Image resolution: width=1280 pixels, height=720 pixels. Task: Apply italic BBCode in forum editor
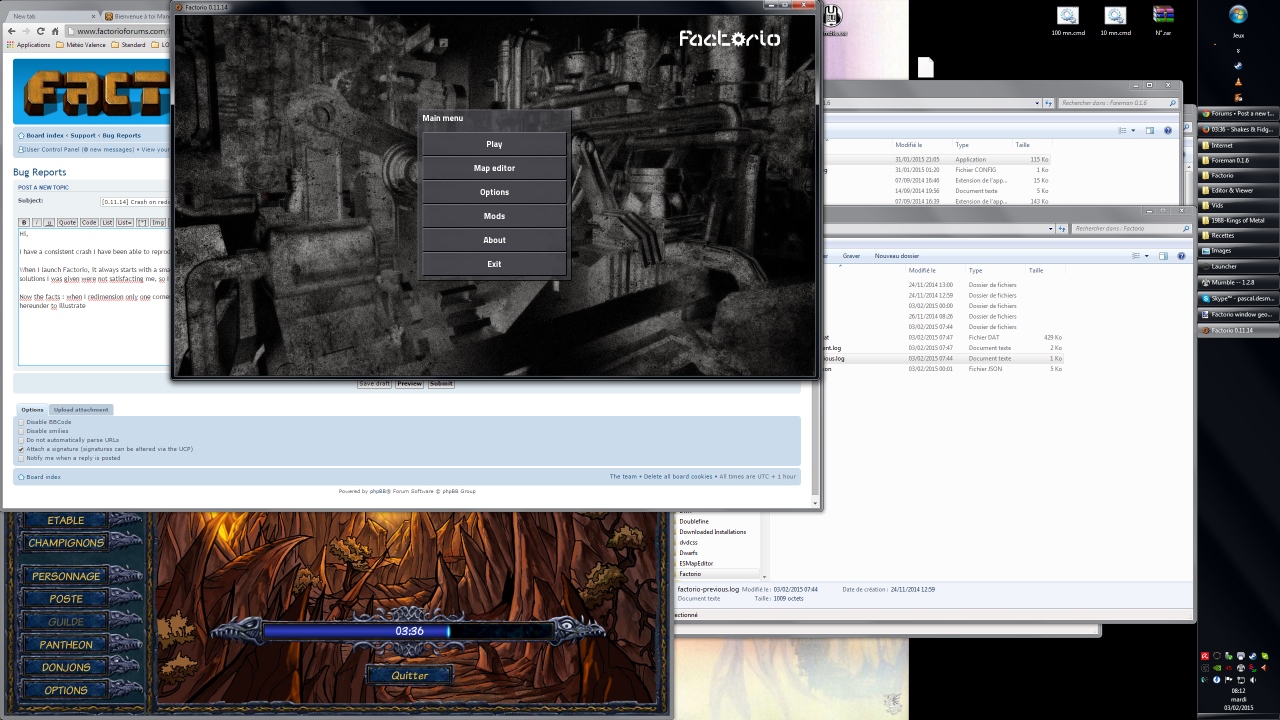click(x=36, y=223)
